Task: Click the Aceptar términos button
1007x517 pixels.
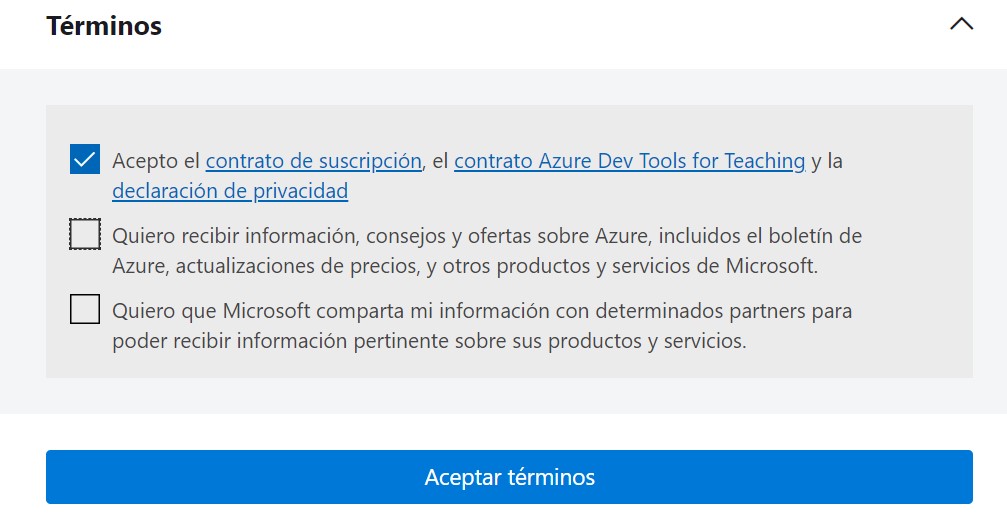Action: tap(509, 477)
